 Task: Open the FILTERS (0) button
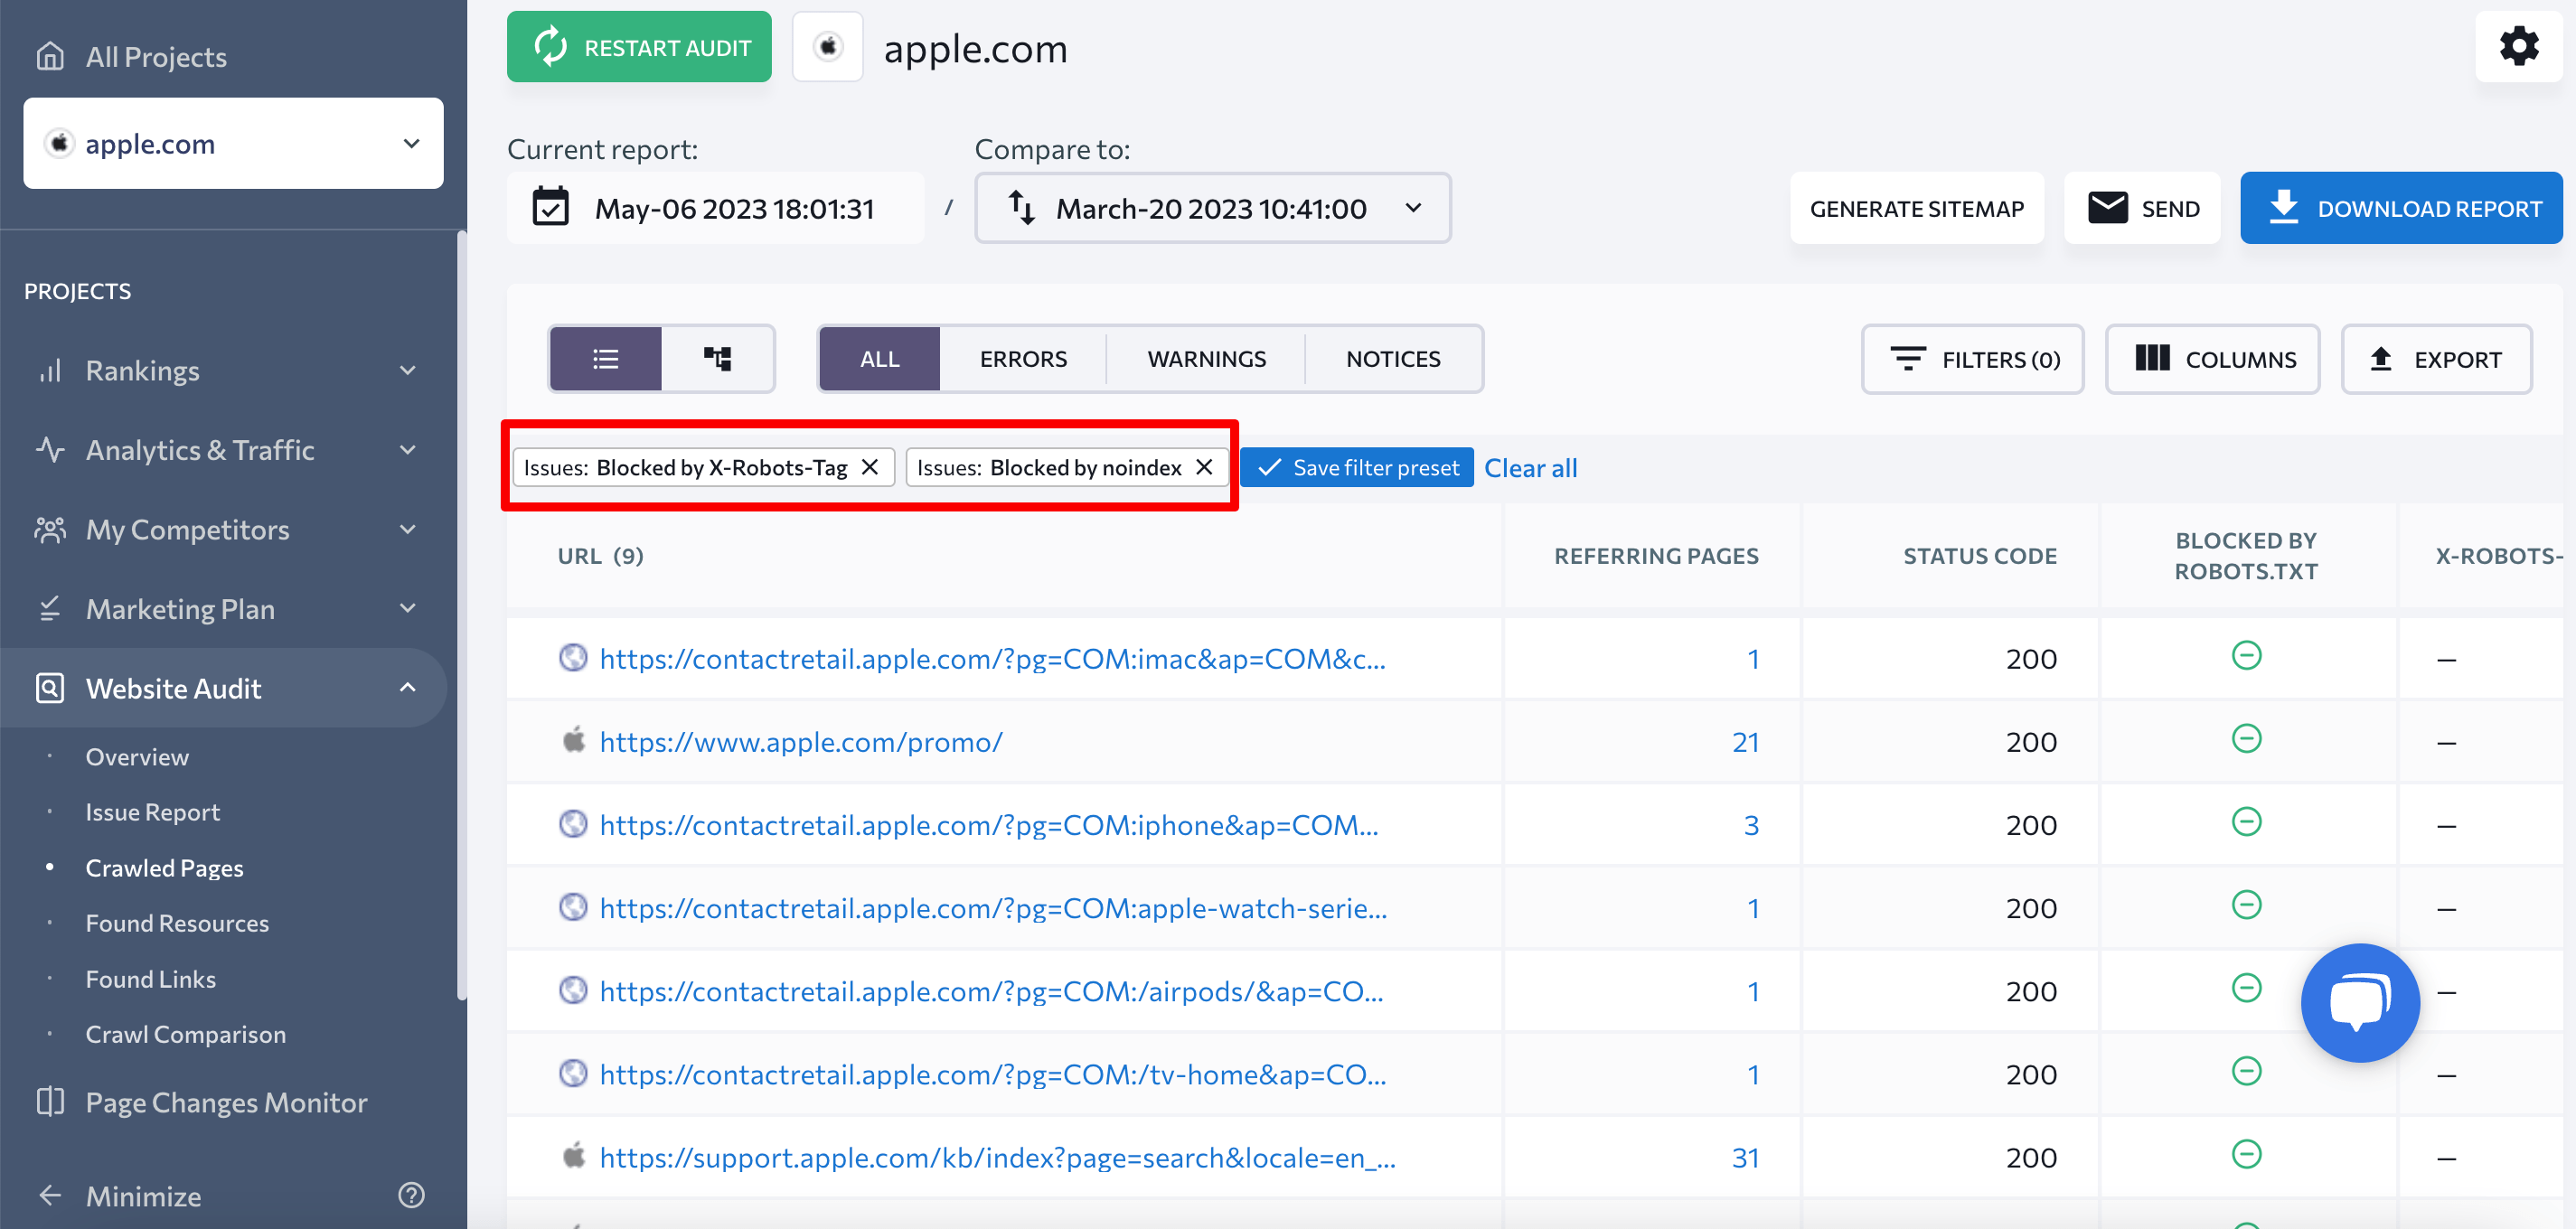click(x=1972, y=359)
